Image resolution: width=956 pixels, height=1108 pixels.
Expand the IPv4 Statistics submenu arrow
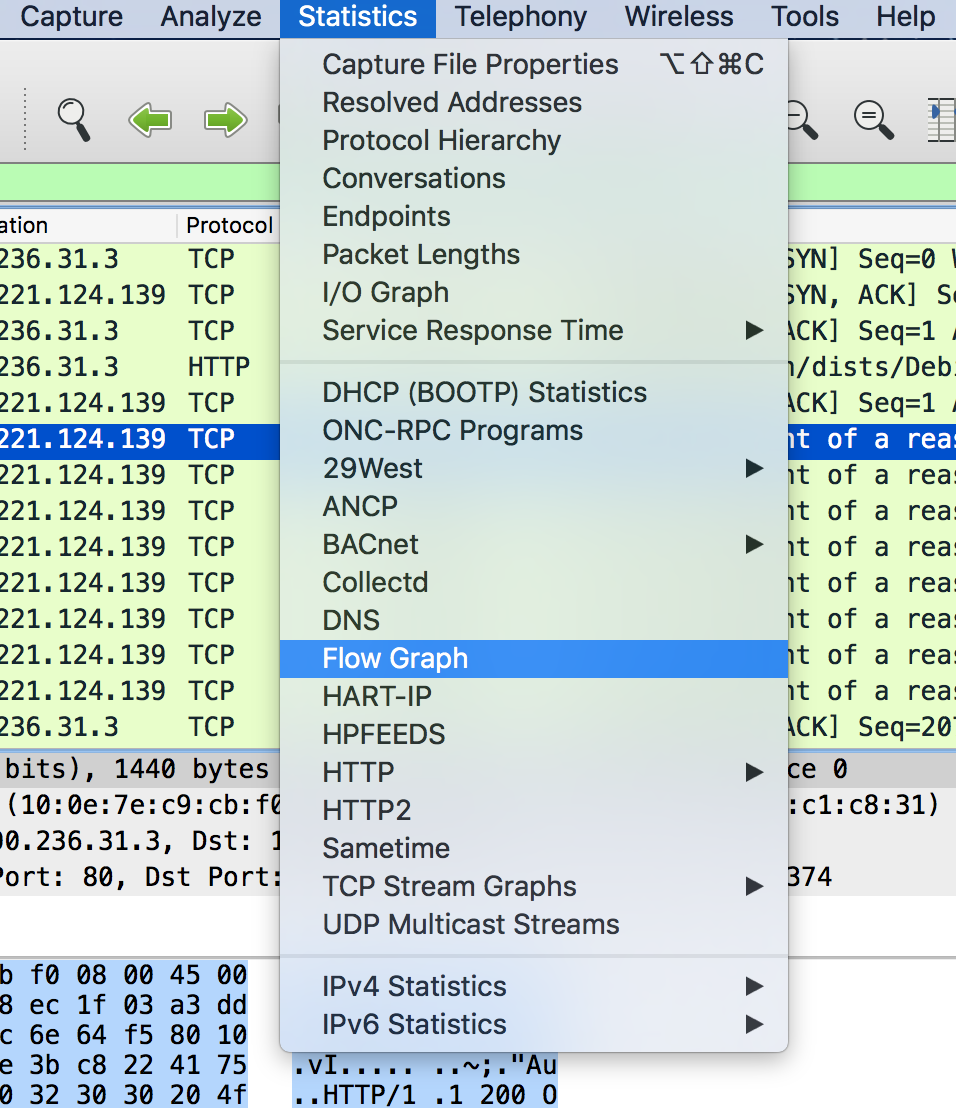point(755,986)
